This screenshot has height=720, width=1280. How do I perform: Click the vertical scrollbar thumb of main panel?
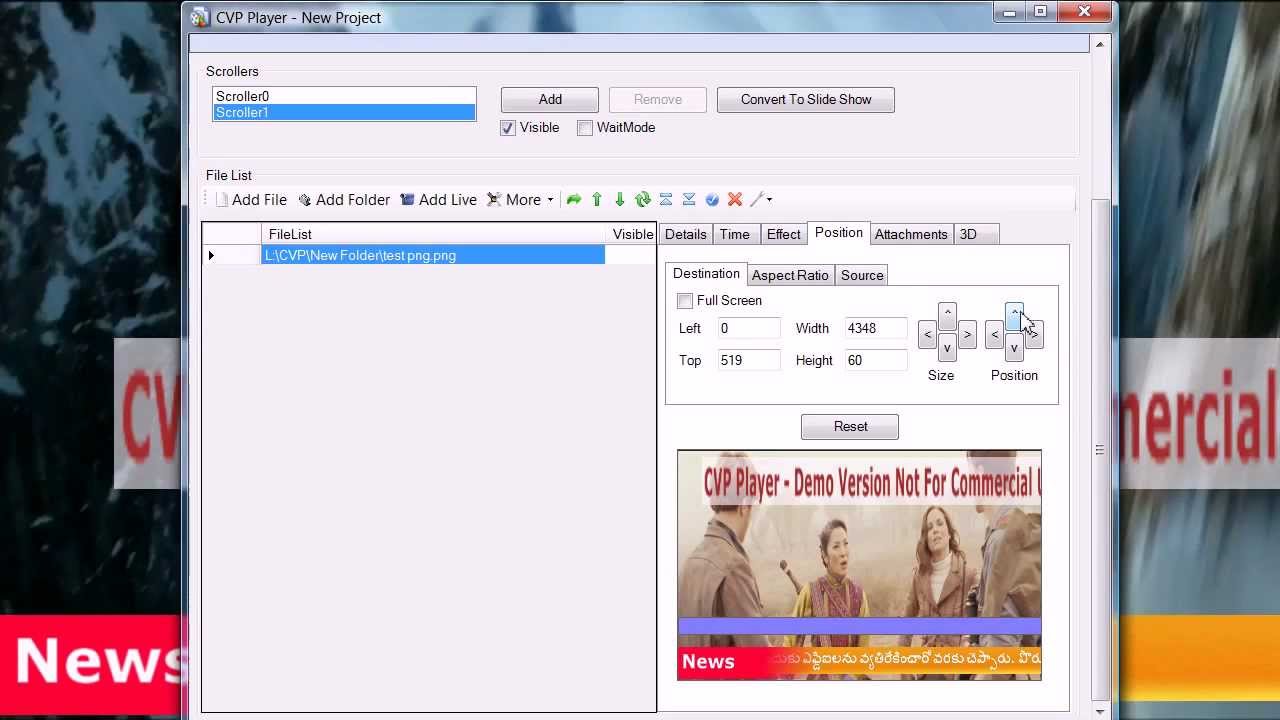[x=1100, y=450]
